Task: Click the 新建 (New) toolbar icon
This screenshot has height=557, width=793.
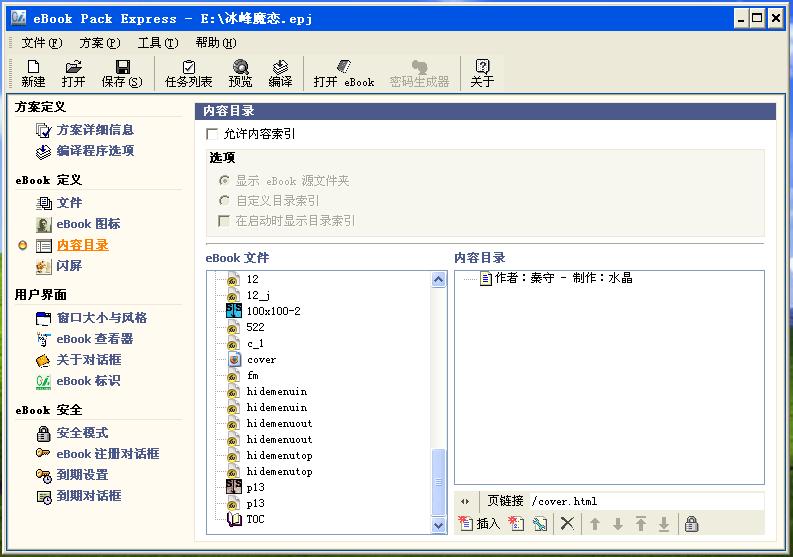Action: click(x=33, y=74)
